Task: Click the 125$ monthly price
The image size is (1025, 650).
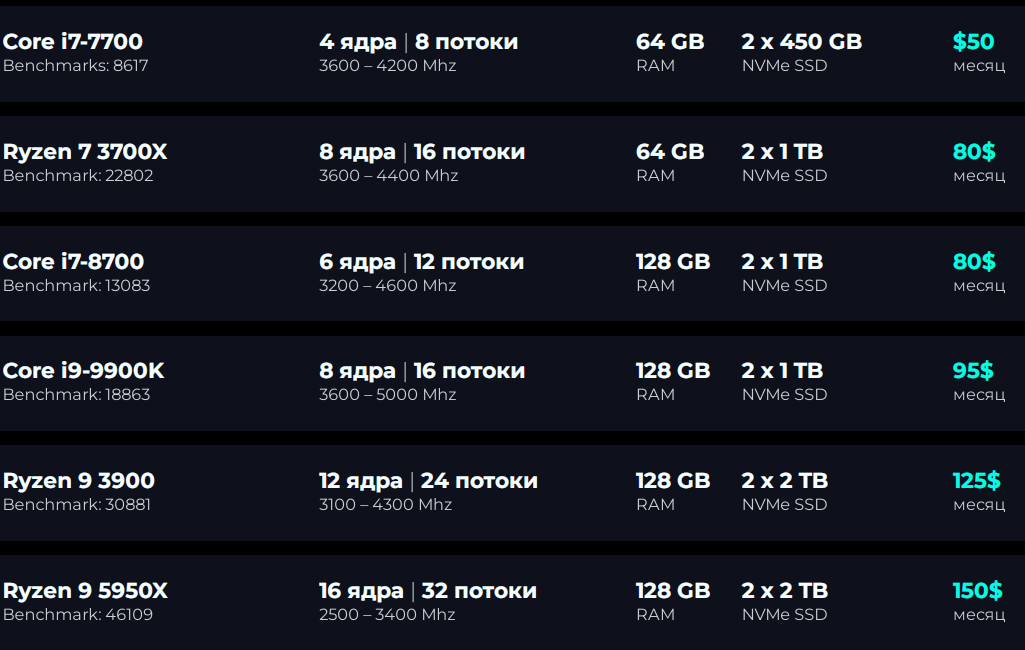Action: click(977, 481)
